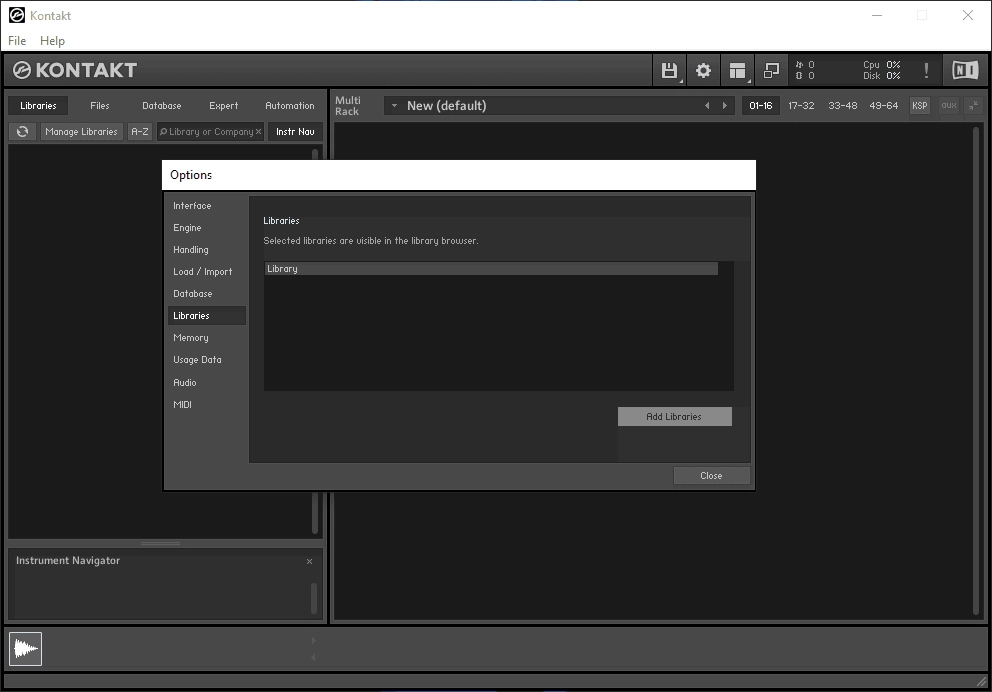Toggle minimize all instruments rack icon
992x692 pixels.
click(x=973, y=106)
